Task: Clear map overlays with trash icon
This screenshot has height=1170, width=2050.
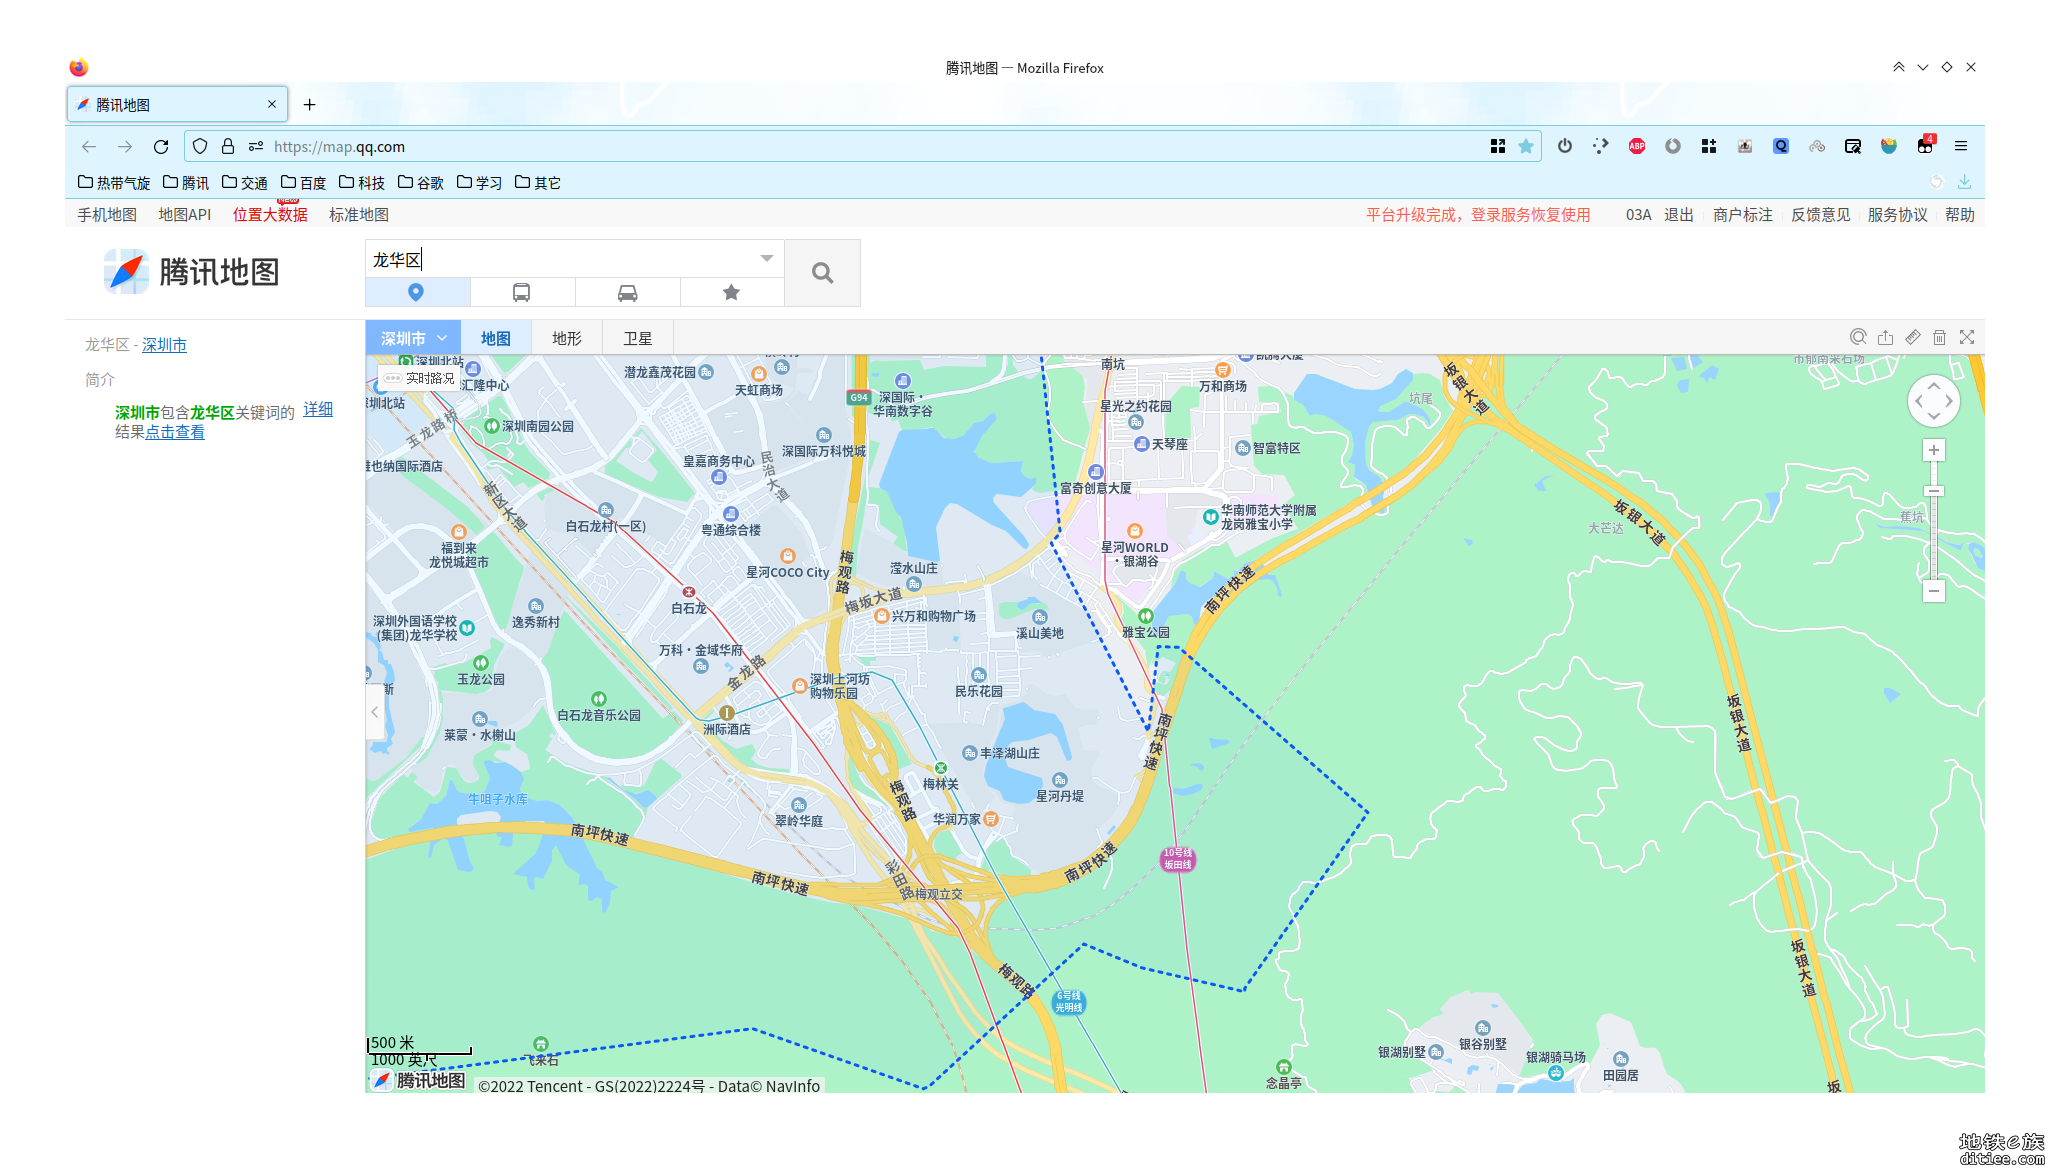Action: [1939, 337]
